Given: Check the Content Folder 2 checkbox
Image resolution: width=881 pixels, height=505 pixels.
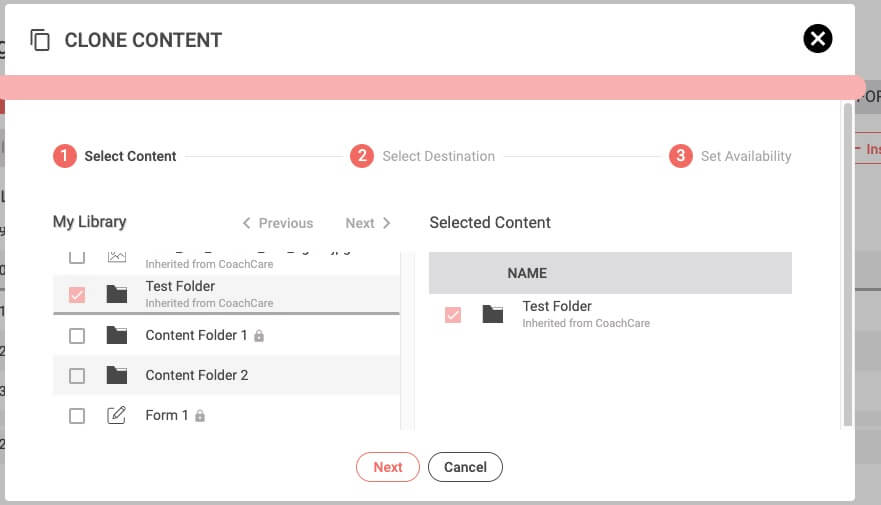Looking at the screenshot, I should (x=77, y=376).
